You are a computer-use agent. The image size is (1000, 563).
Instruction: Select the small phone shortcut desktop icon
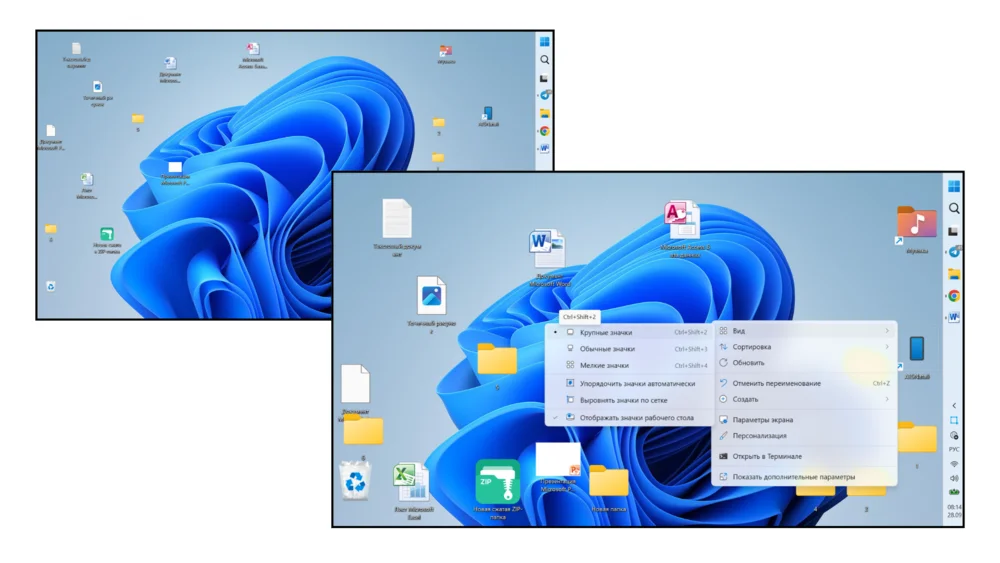[x=488, y=113]
